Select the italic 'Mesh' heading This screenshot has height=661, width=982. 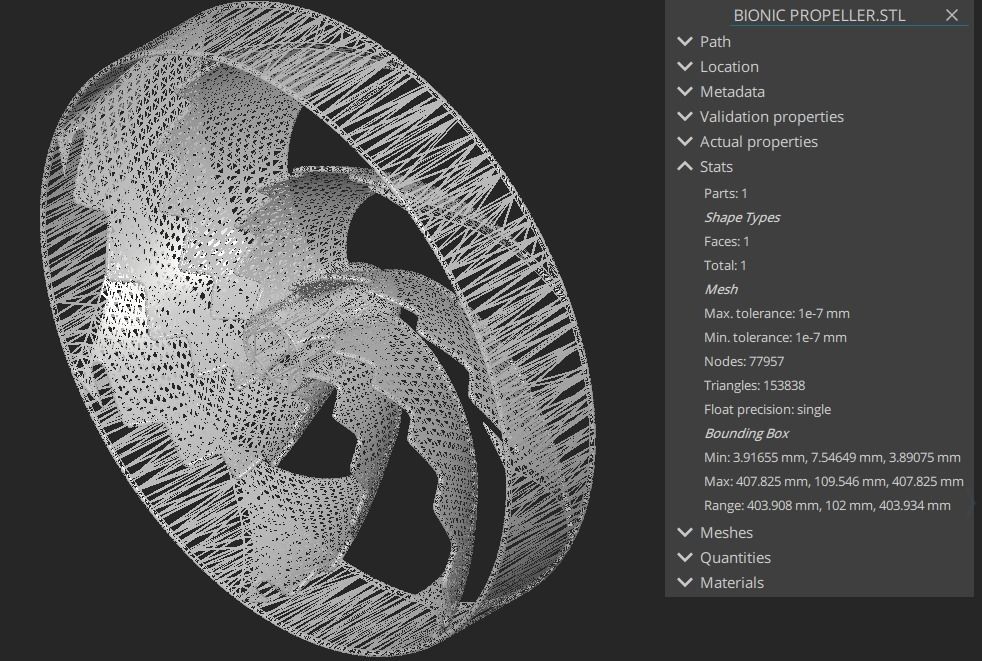[721, 289]
